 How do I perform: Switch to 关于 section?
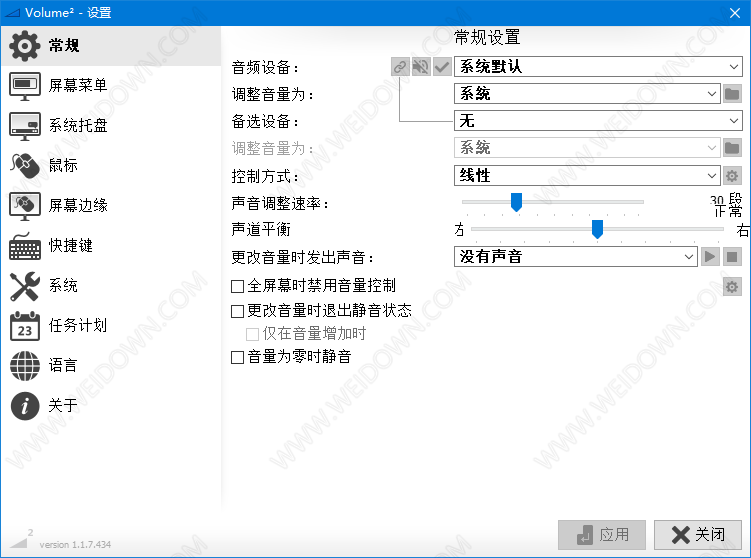click(63, 406)
